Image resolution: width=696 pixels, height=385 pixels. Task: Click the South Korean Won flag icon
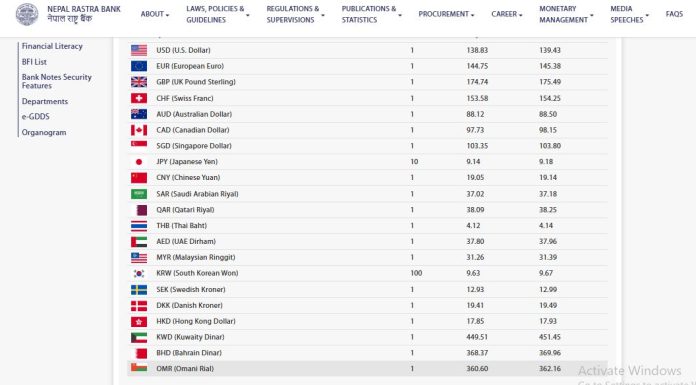[139, 273]
